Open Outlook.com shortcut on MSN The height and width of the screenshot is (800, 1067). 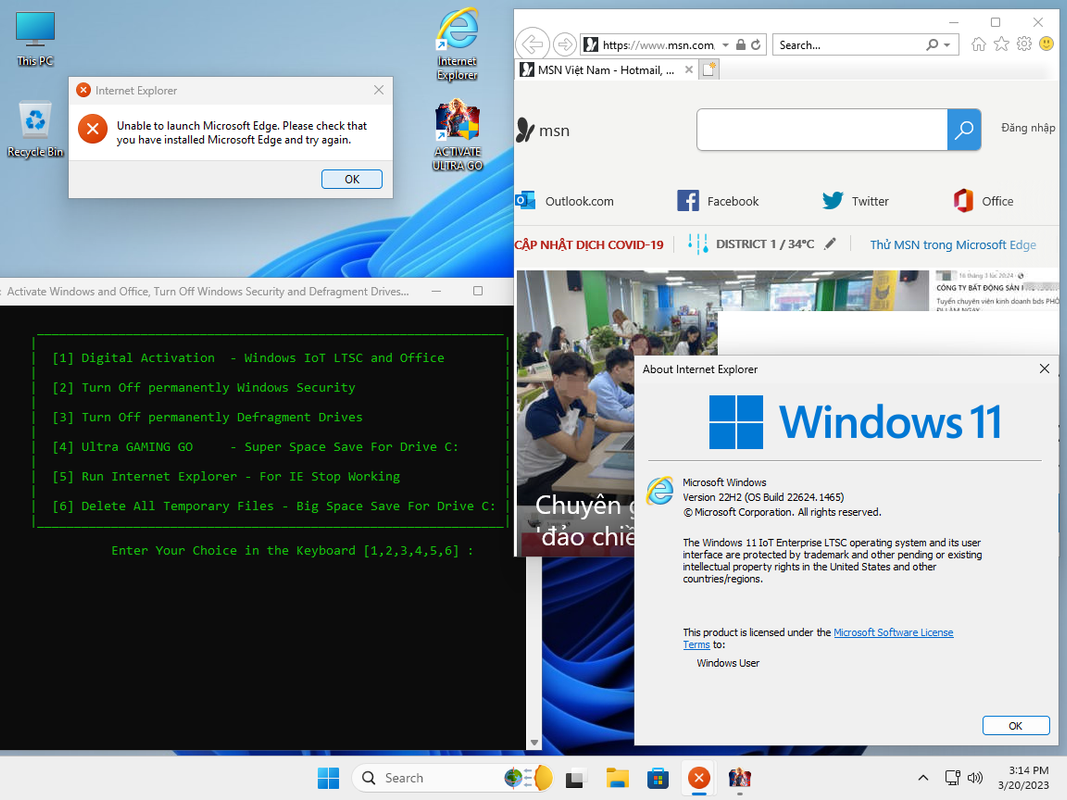point(564,201)
